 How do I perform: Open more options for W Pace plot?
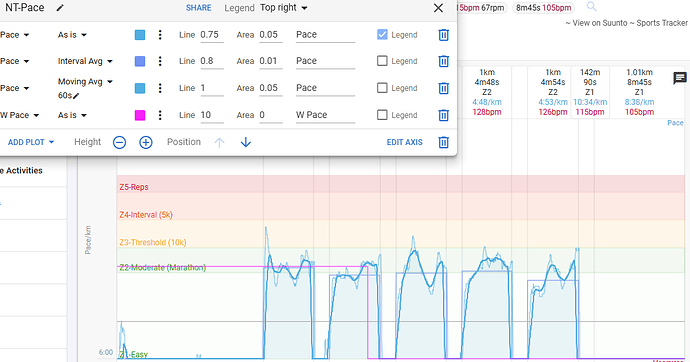tap(160, 115)
